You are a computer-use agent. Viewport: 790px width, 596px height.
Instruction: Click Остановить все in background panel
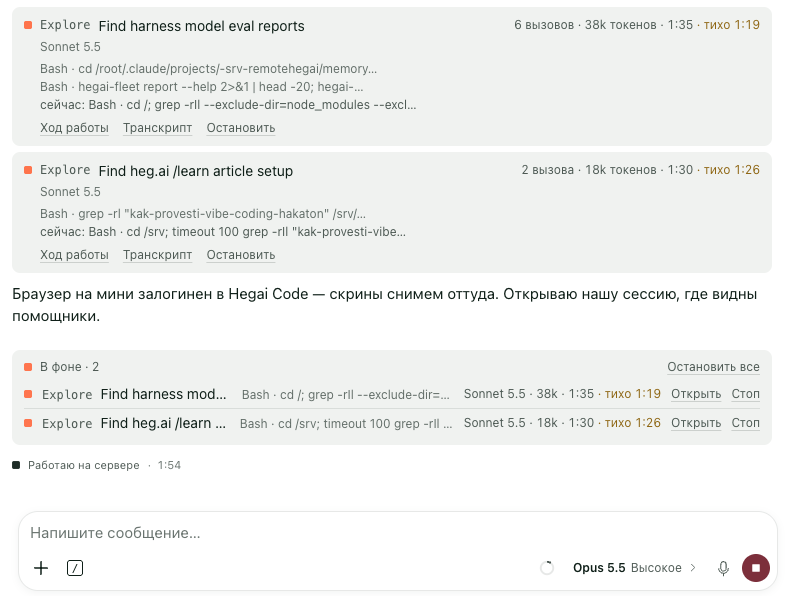click(x=713, y=367)
